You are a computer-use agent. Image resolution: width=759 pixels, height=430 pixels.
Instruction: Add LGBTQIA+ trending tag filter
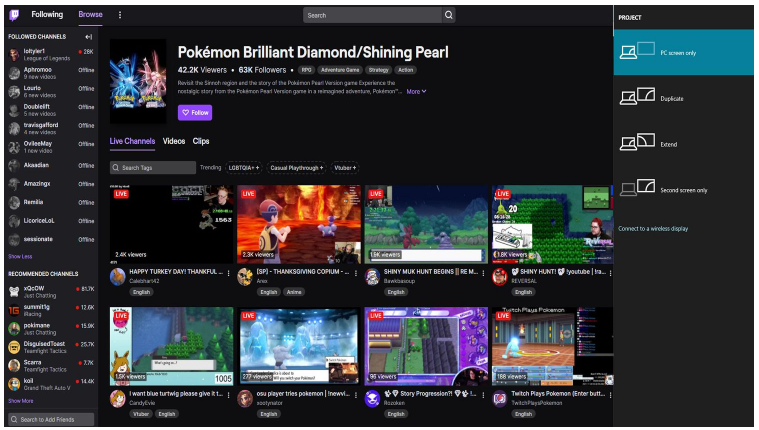243,168
